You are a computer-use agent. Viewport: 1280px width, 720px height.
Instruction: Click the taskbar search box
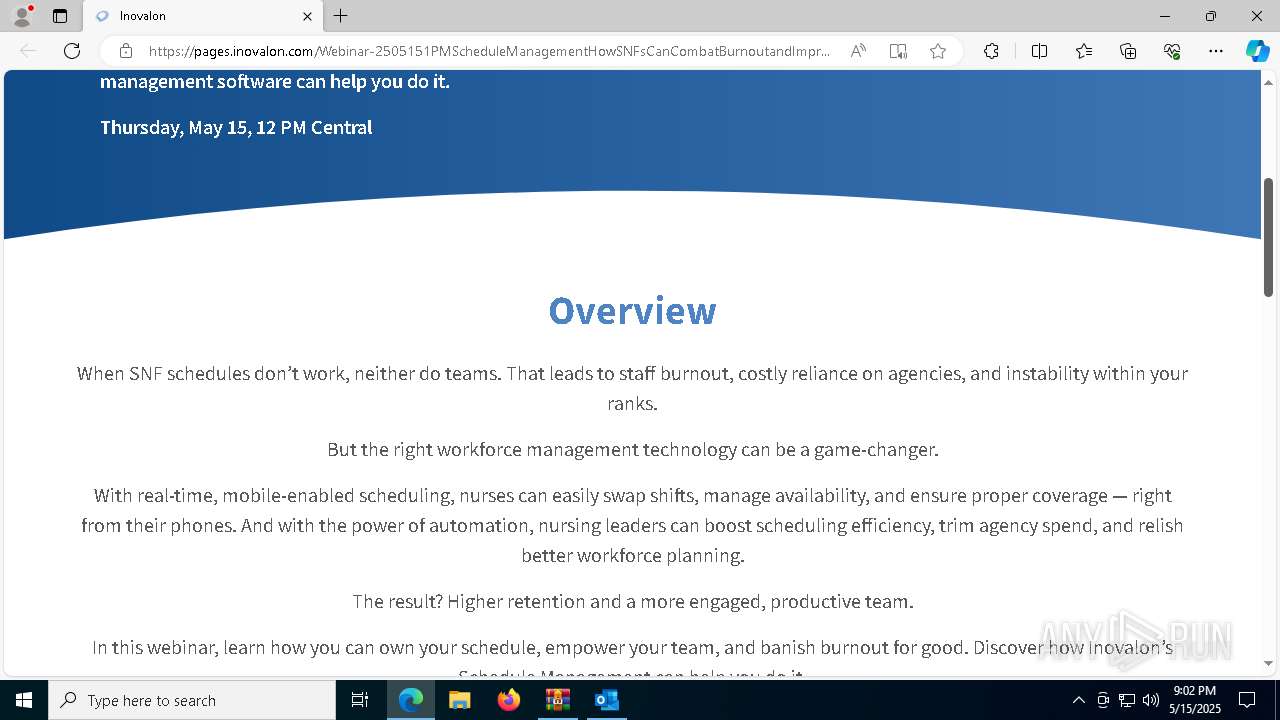click(192, 700)
